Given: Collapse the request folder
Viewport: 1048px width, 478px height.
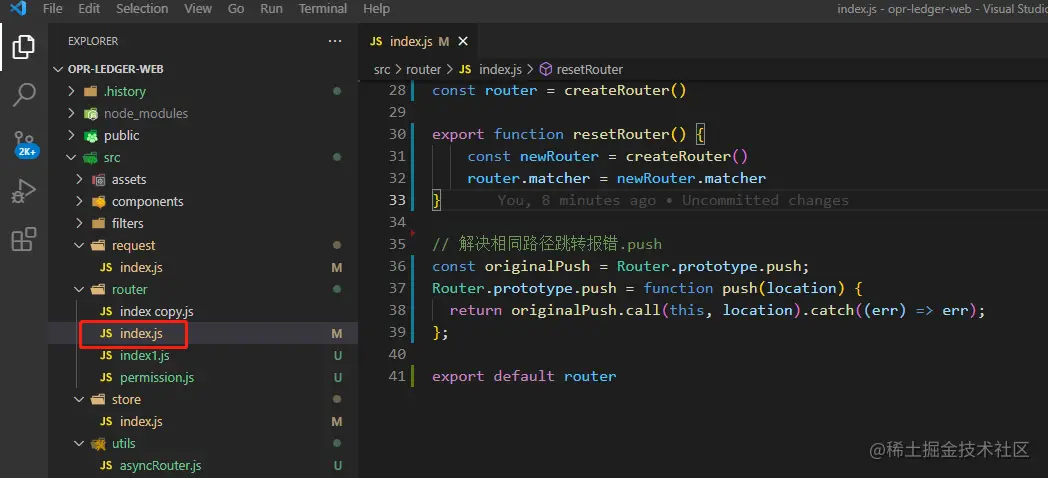Looking at the screenshot, I should 80,245.
